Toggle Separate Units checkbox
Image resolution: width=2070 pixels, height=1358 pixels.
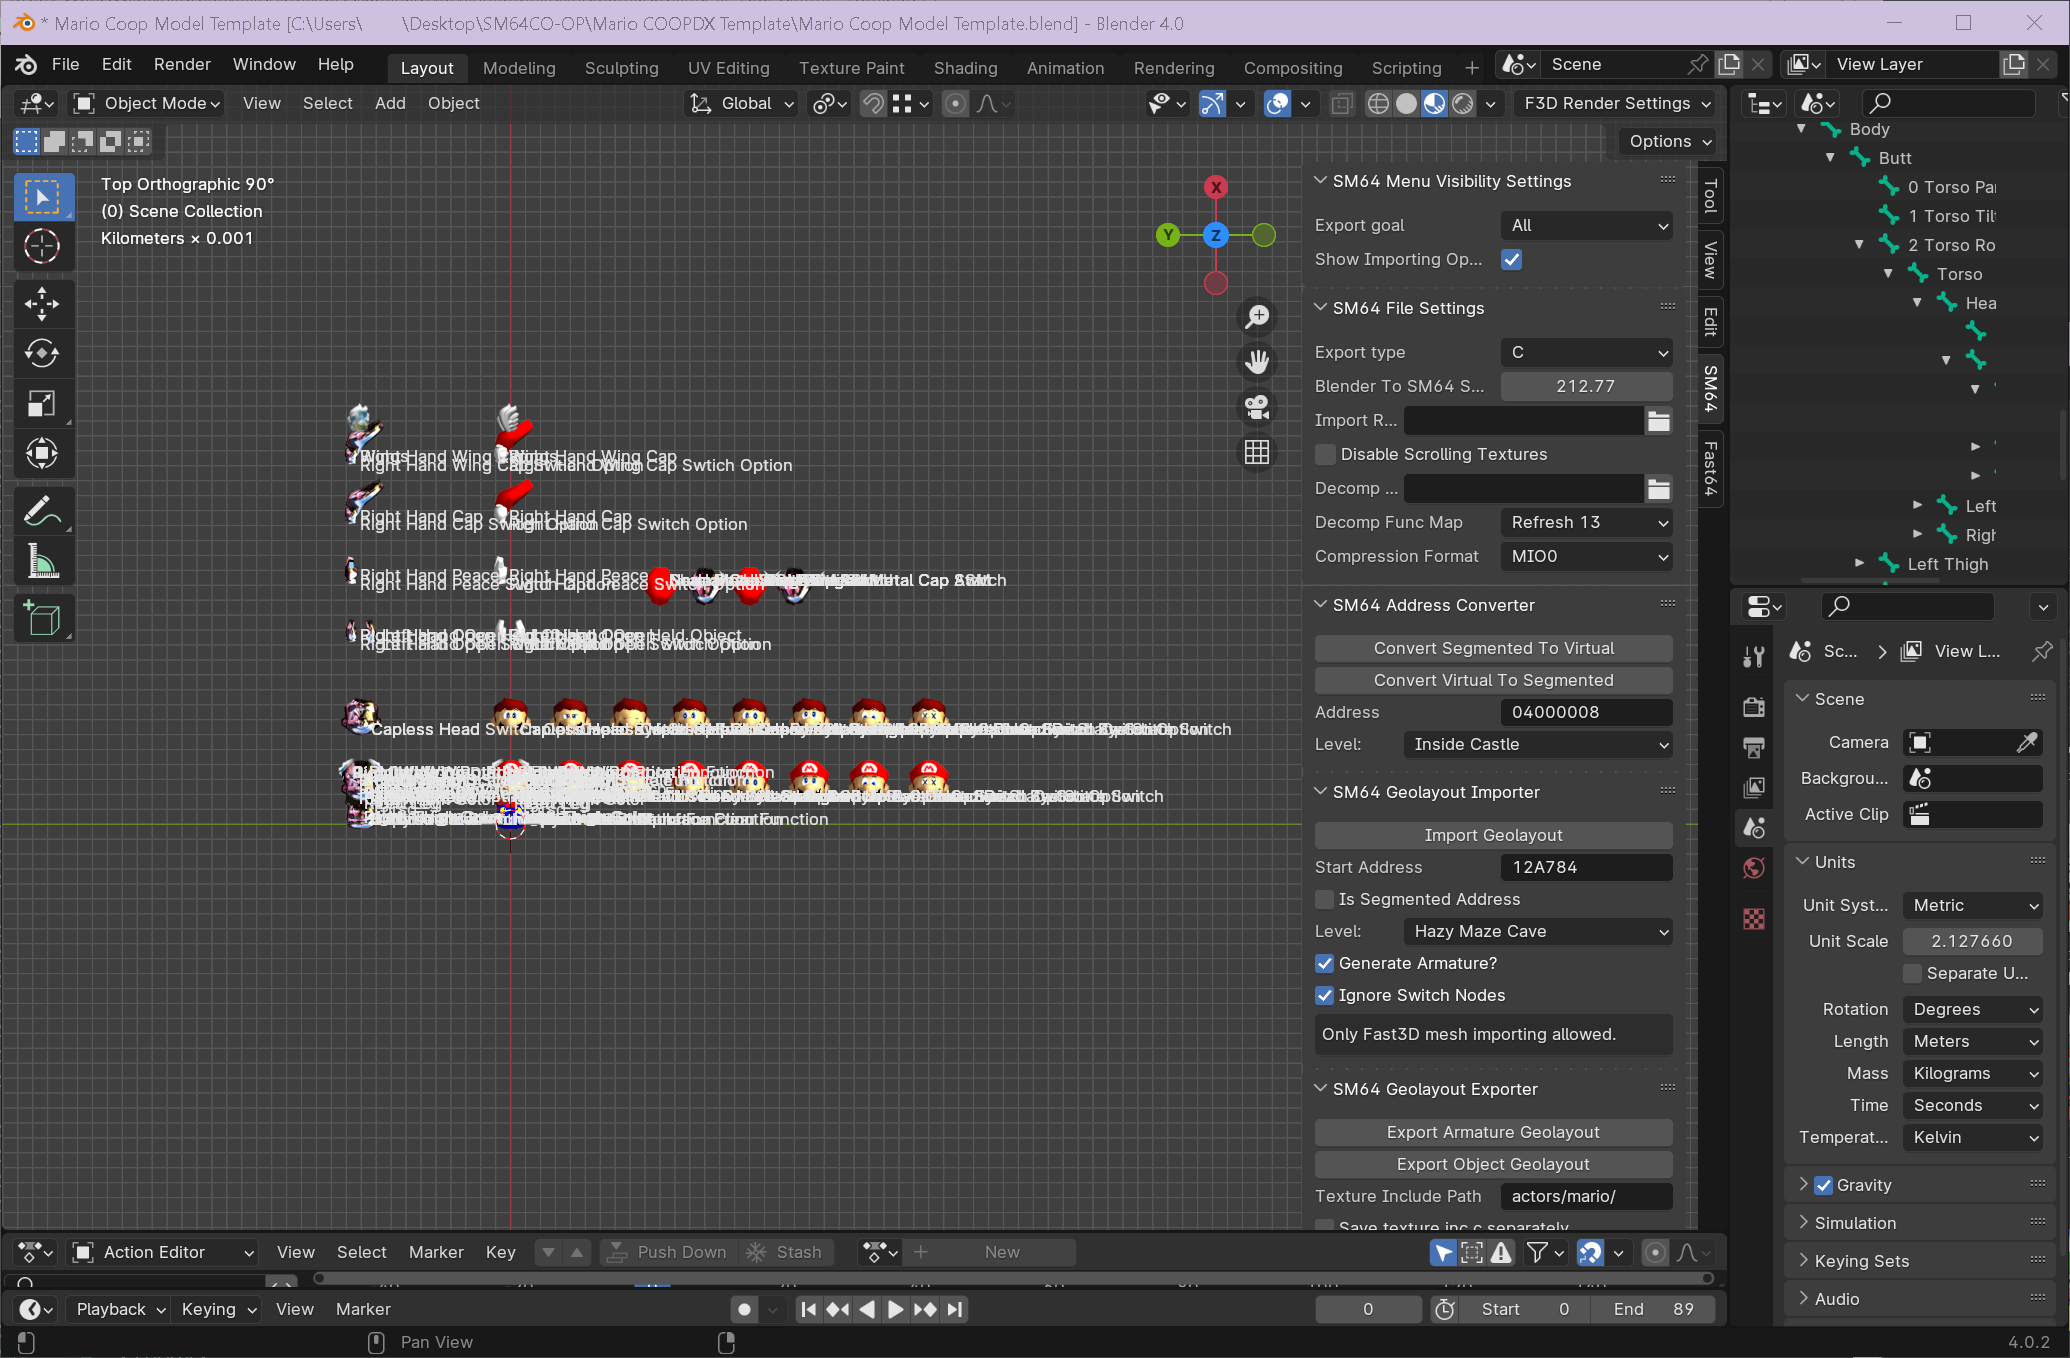[1912, 974]
